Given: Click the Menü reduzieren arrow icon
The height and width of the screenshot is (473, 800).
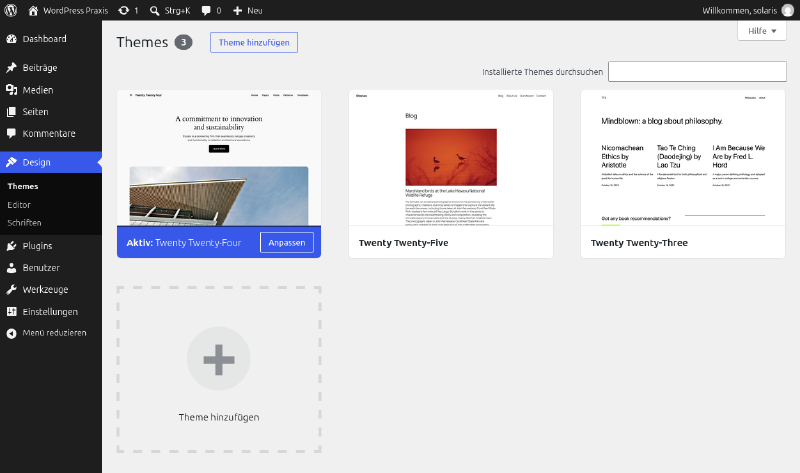Looking at the screenshot, I should coord(11,333).
